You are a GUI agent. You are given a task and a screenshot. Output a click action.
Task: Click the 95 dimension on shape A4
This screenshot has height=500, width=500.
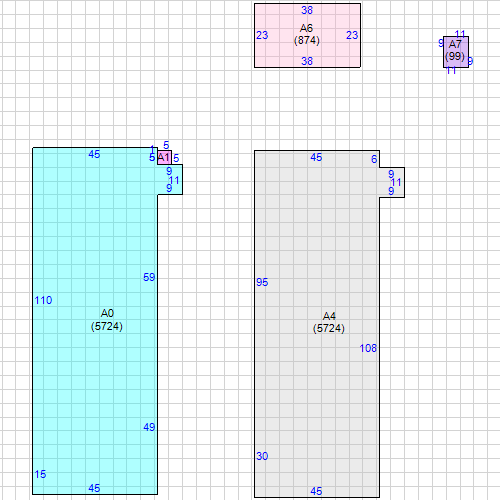click(262, 282)
